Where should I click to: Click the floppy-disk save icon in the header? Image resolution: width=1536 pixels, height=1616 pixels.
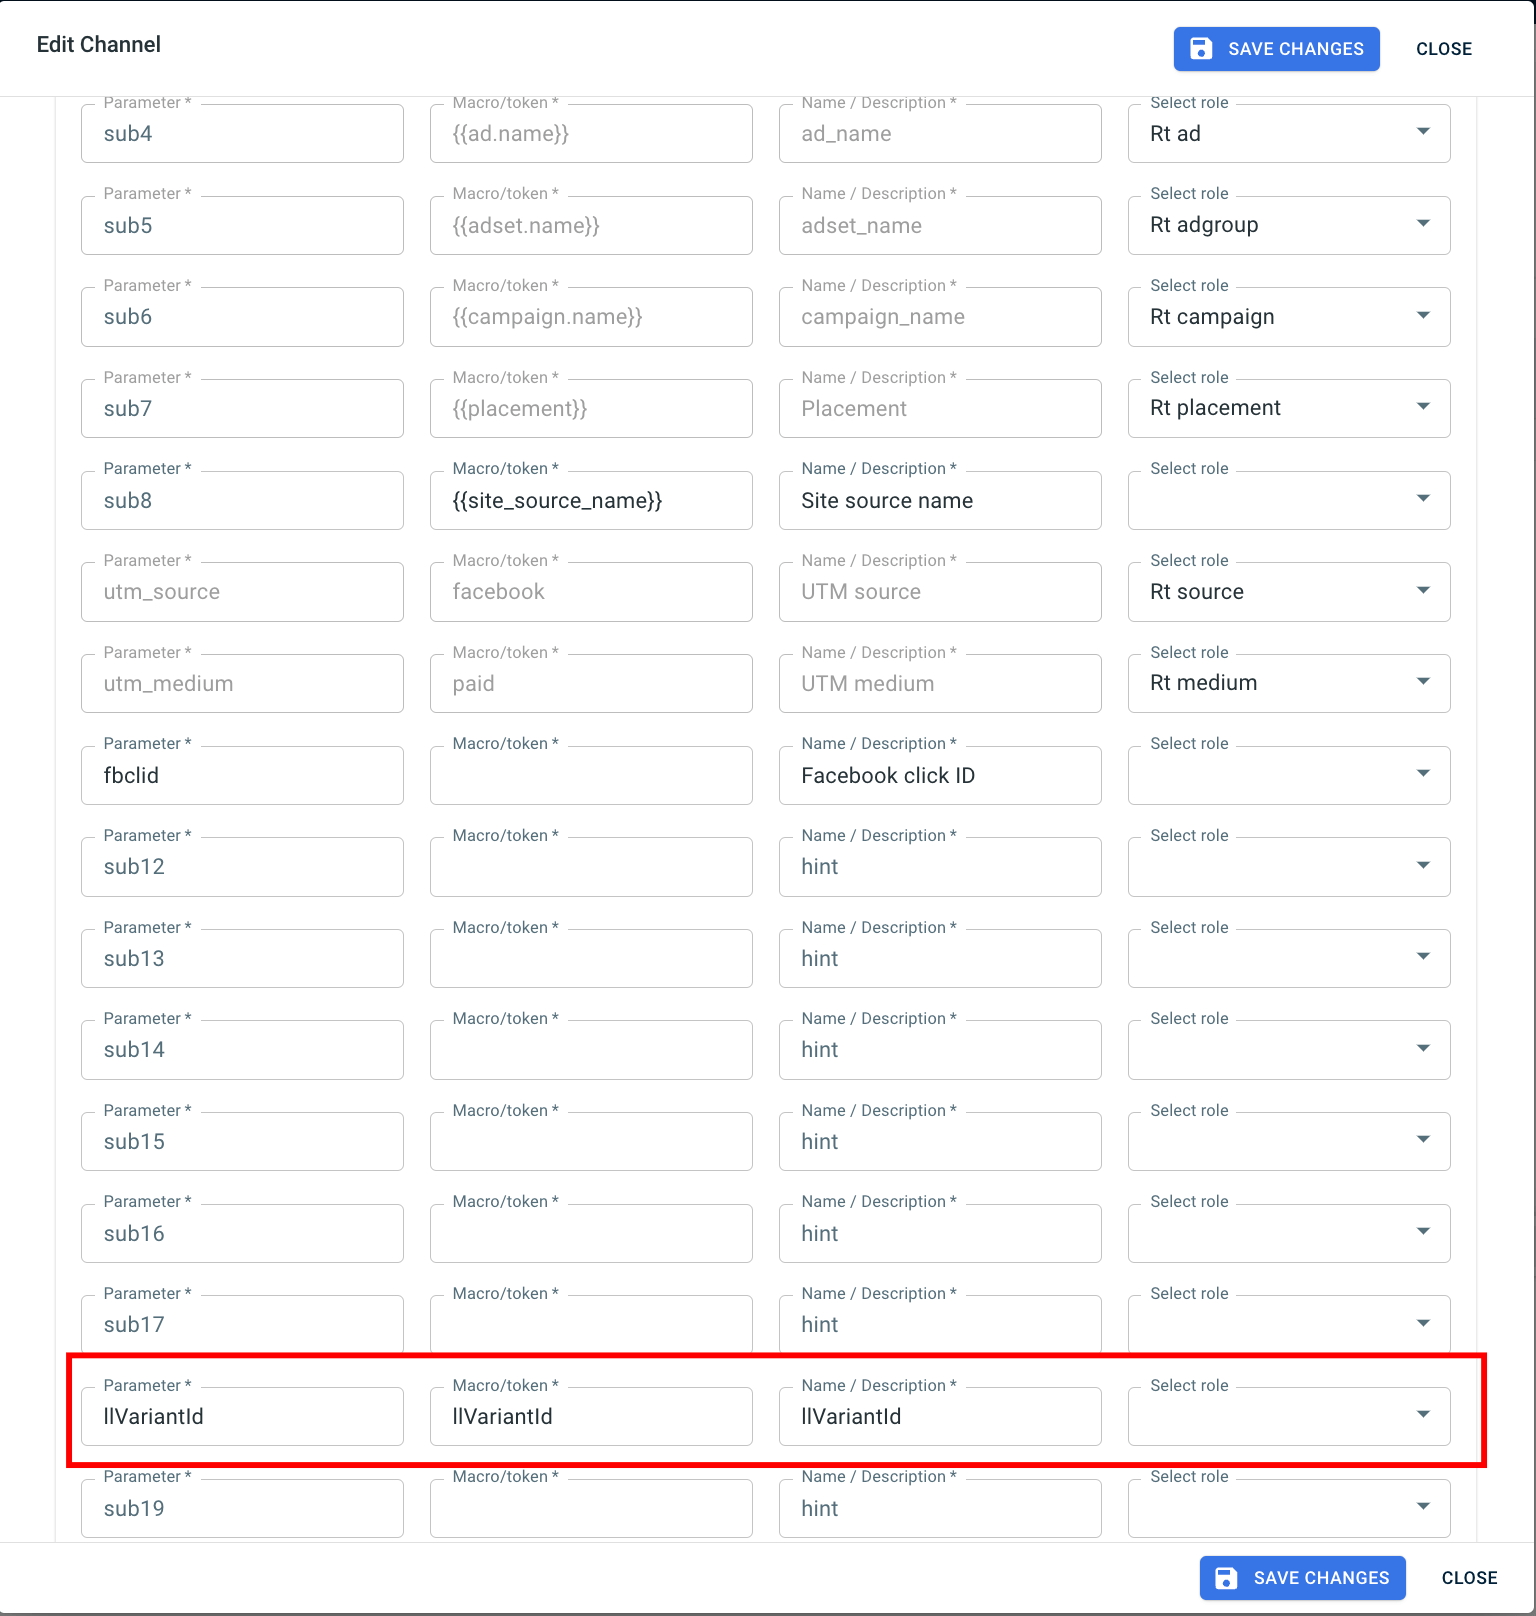pos(1201,49)
